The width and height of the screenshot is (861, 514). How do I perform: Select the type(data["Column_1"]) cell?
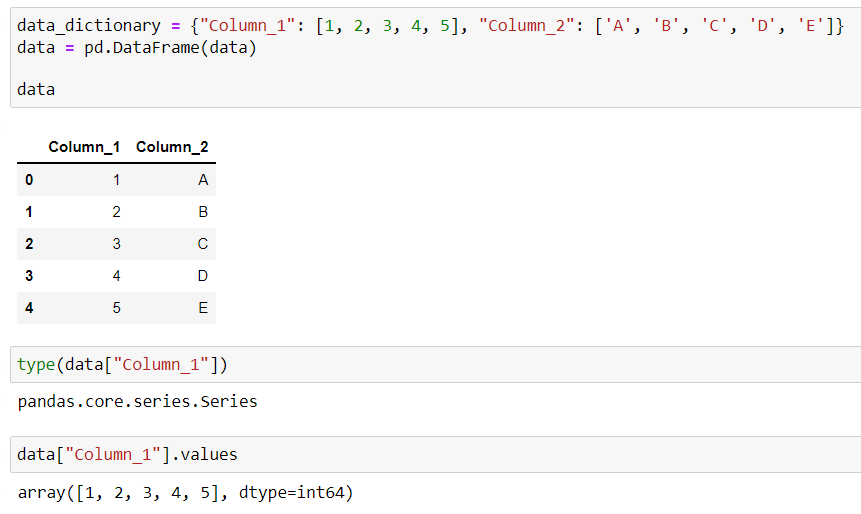[435, 365]
